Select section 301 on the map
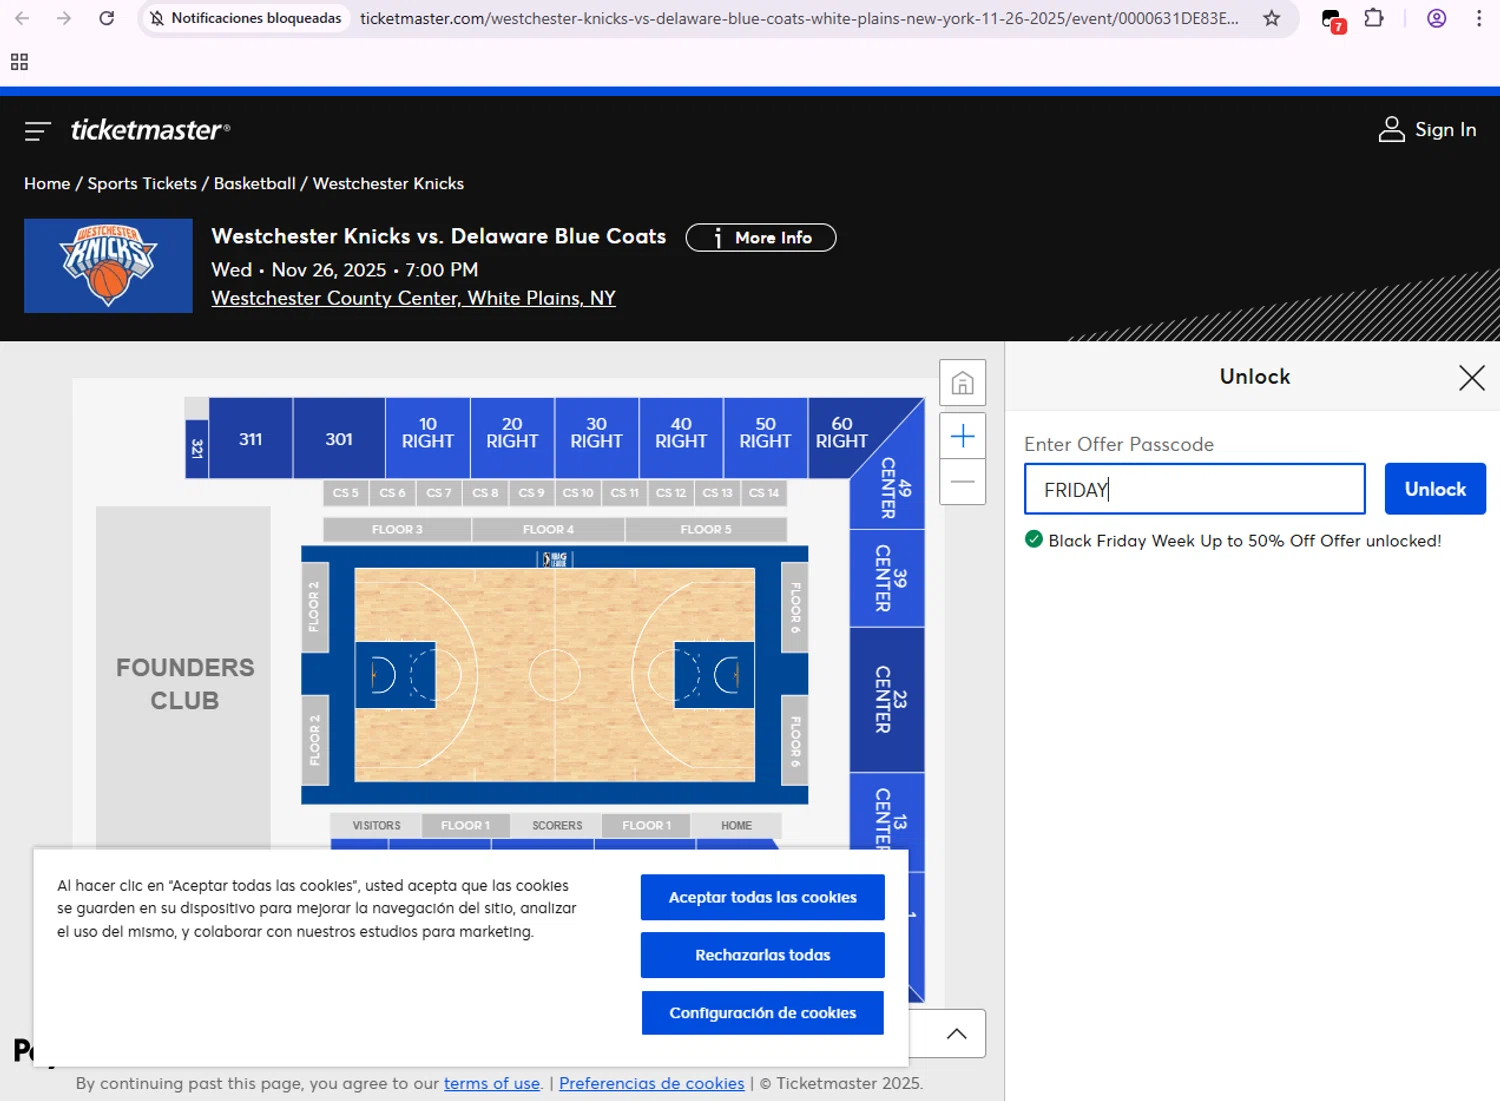 339,438
